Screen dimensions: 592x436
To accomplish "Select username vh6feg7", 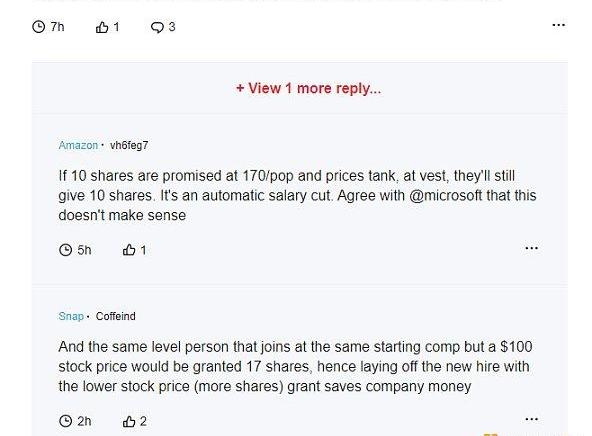I will (129, 145).
